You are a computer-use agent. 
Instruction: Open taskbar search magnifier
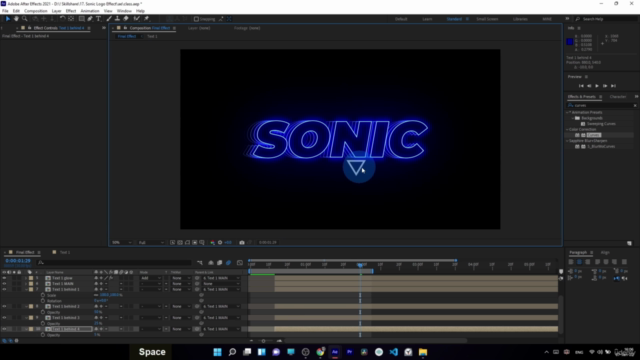[x=232, y=352]
